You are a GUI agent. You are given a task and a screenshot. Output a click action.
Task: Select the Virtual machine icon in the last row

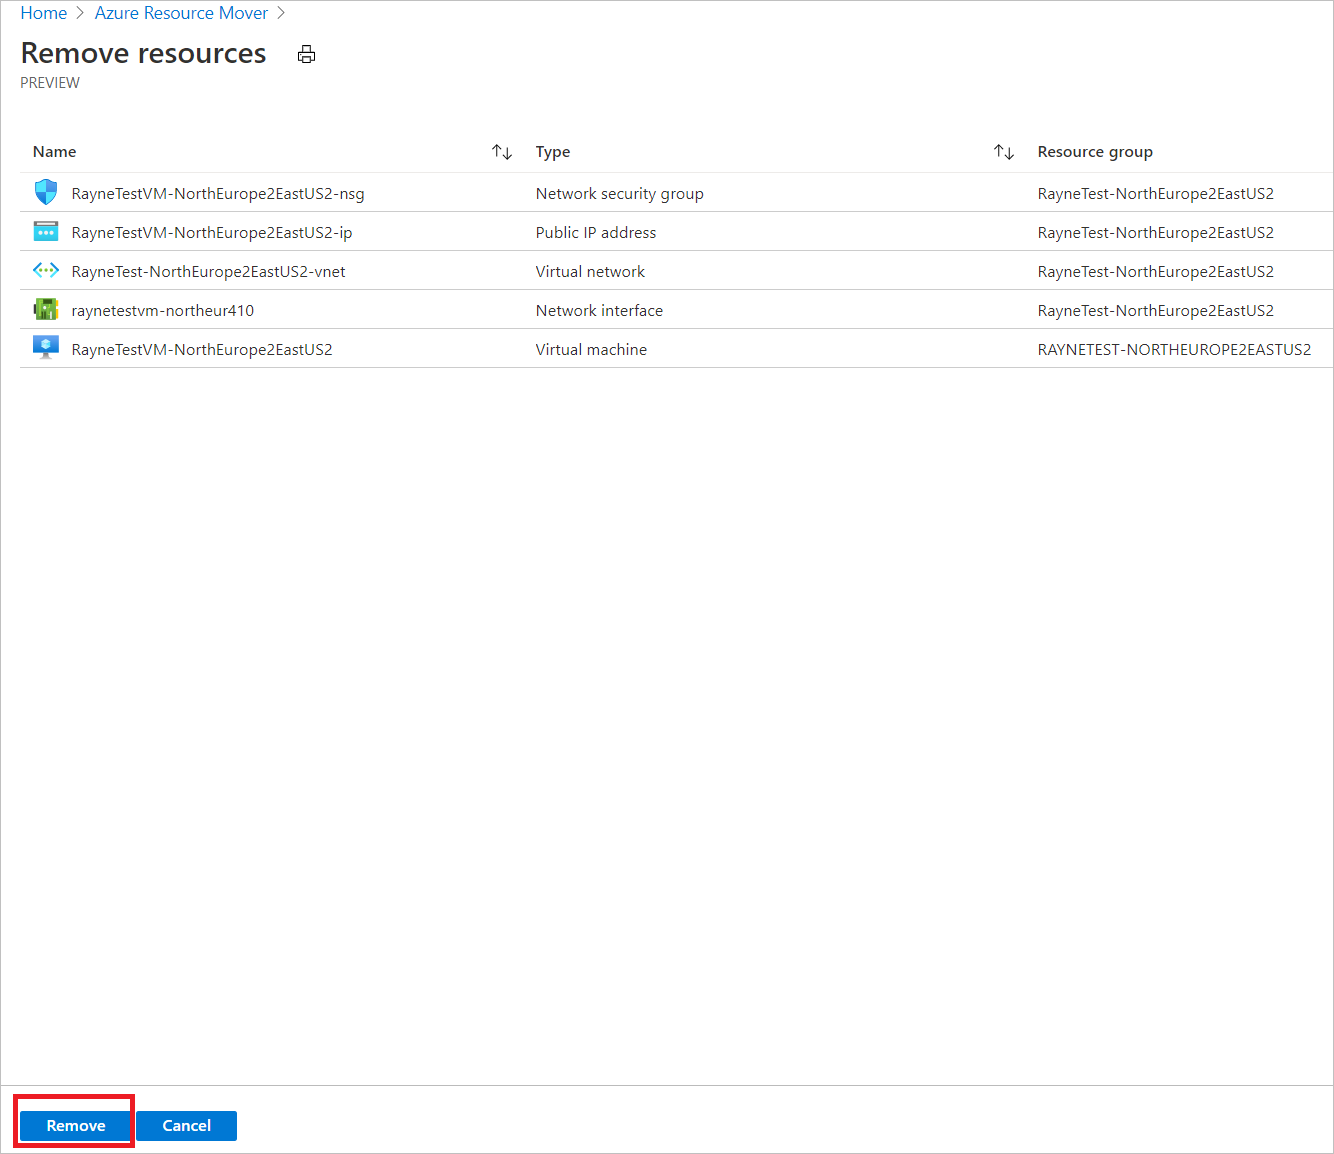(46, 348)
